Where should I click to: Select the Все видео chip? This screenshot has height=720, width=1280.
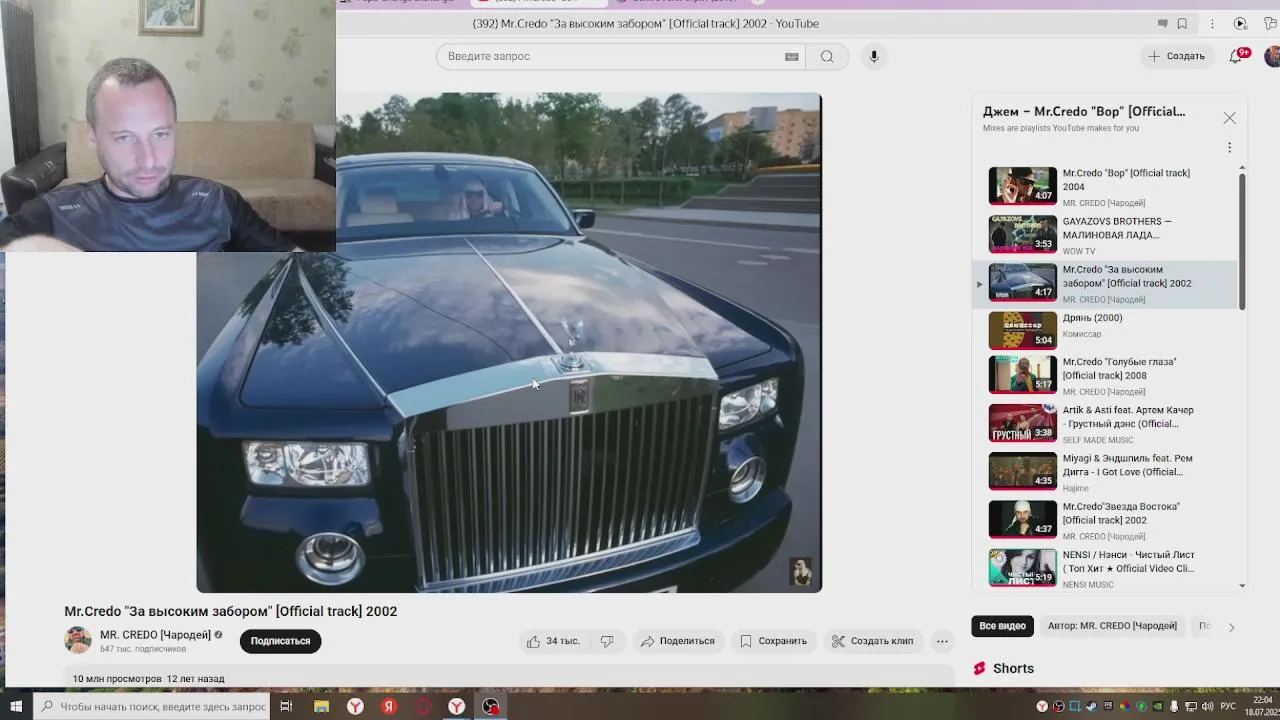[x=1002, y=626]
